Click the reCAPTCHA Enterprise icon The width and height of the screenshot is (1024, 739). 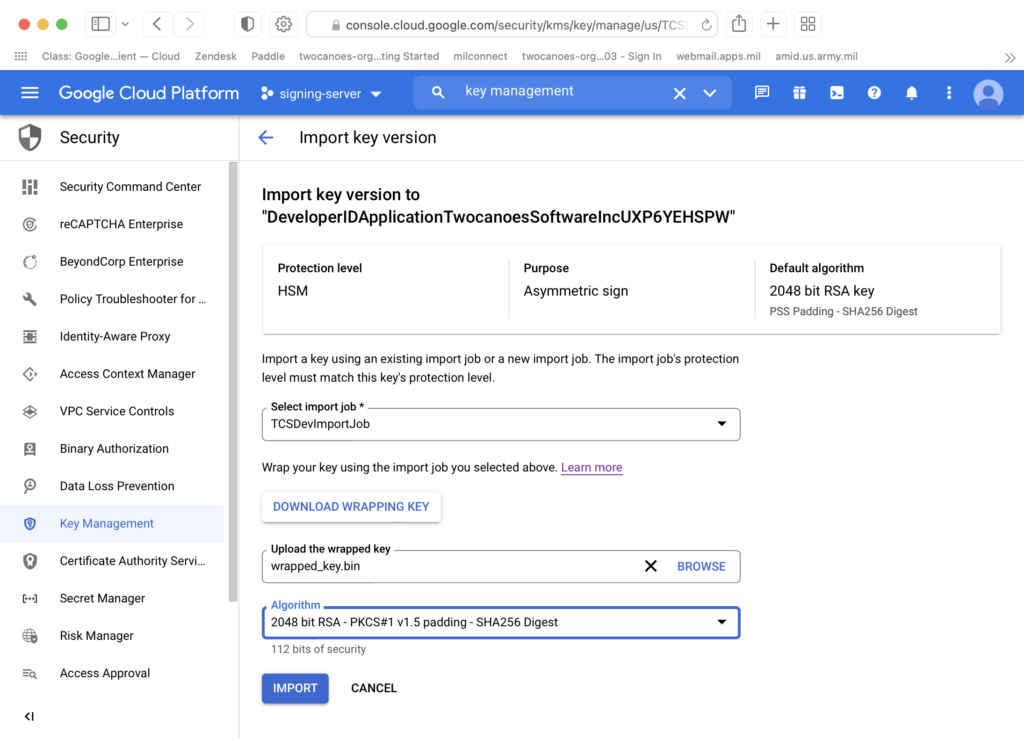(29, 224)
